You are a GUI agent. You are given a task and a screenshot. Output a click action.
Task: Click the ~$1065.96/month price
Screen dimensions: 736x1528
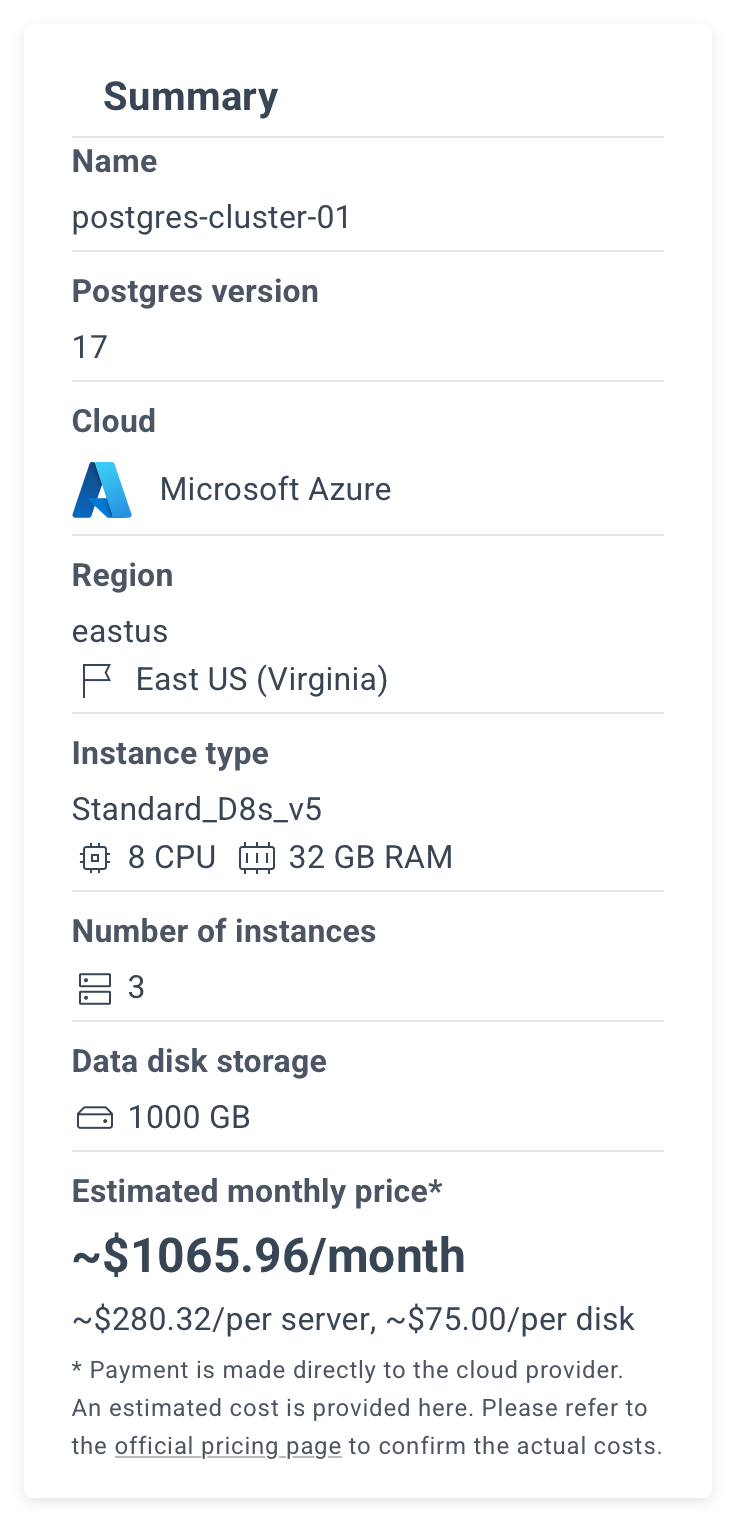click(x=268, y=1256)
